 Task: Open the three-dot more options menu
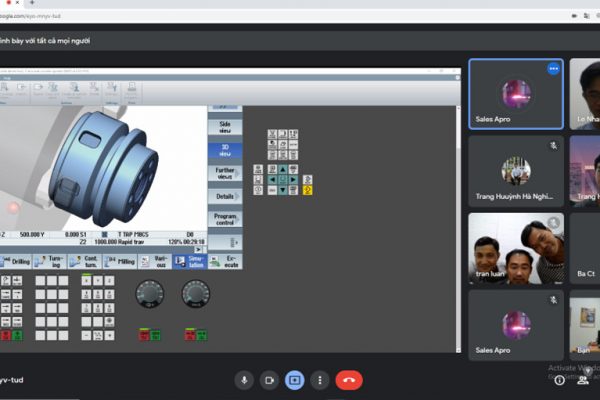(x=319, y=380)
